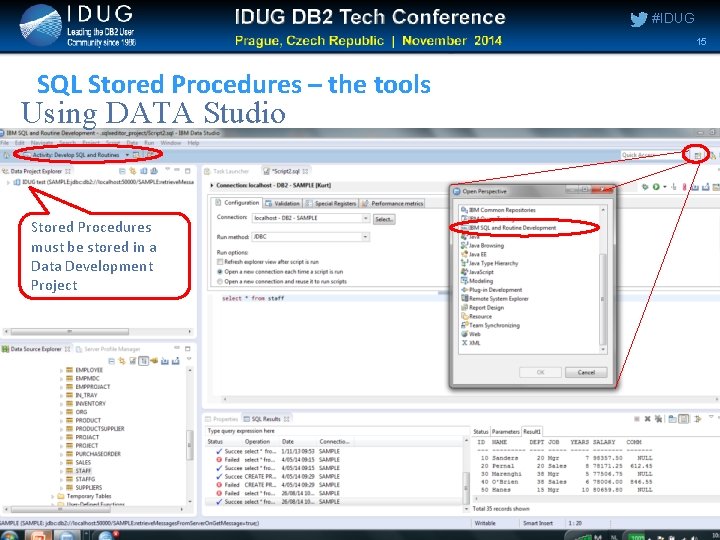
Task: Close the *Script2.sql editor tab
Action: click(305, 171)
